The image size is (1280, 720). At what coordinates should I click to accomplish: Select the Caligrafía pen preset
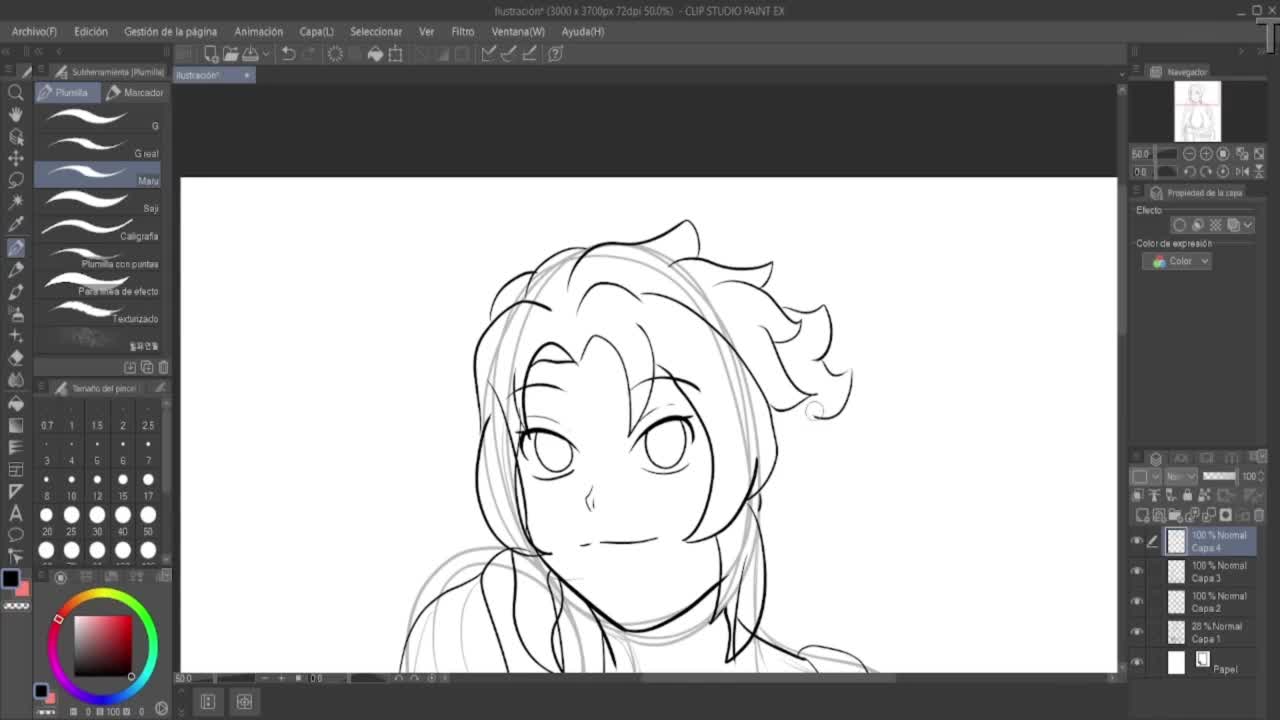coord(98,234)
